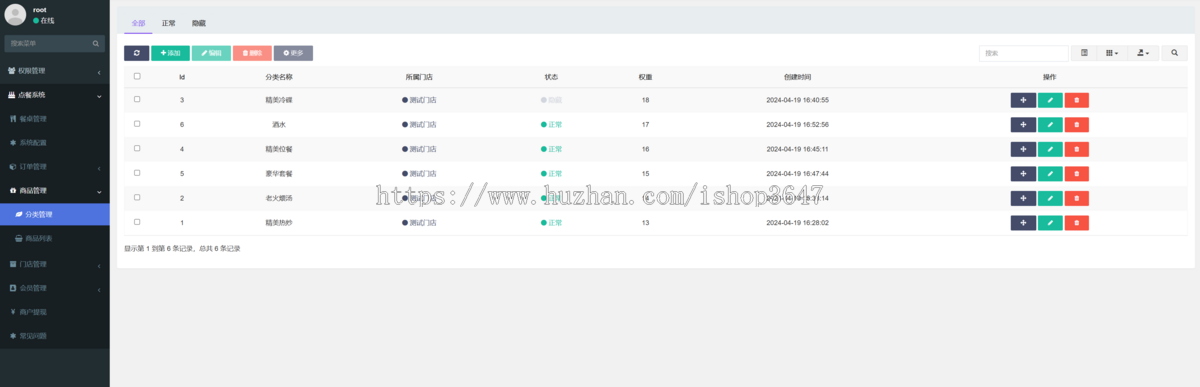Click the green 添加 button
Image resolution: width=1200 pixels, height=387 pixels.
point(170,53)
